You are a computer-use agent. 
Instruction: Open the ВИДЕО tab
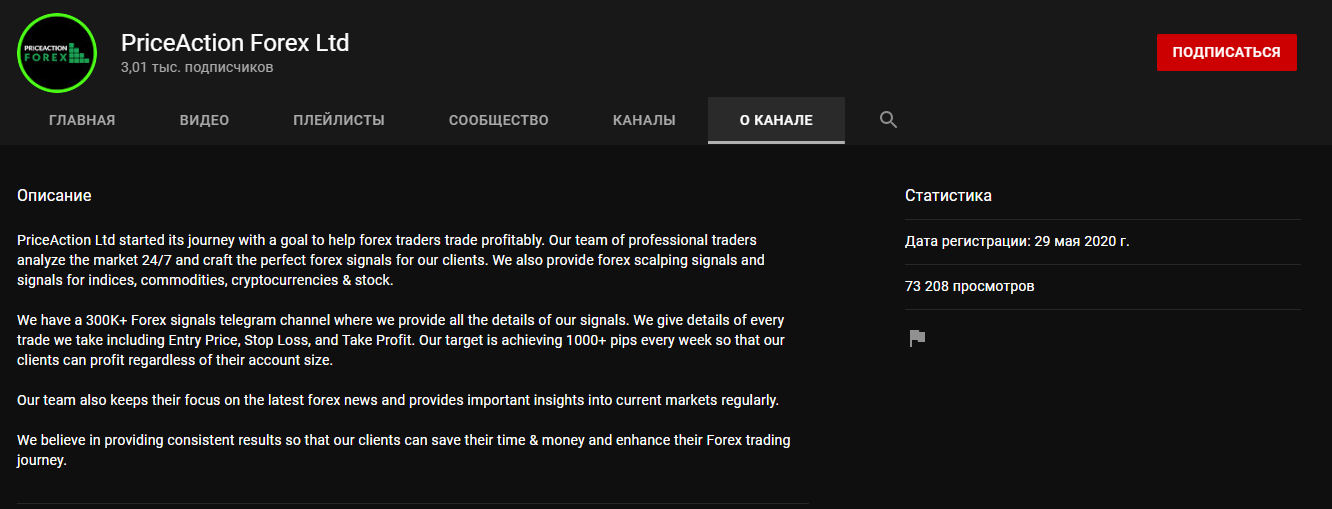point(204,120)
